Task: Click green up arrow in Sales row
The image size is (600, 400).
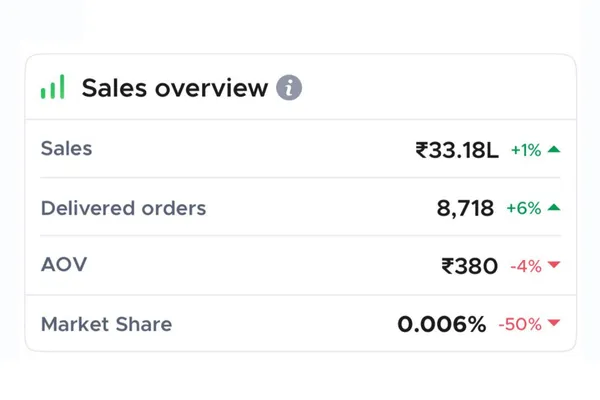Action: pyautogui.click(x=554, y=150)
